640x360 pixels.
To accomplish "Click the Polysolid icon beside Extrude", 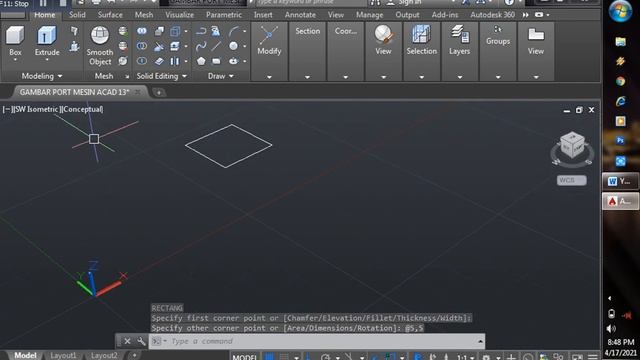I will pos(74,31).
